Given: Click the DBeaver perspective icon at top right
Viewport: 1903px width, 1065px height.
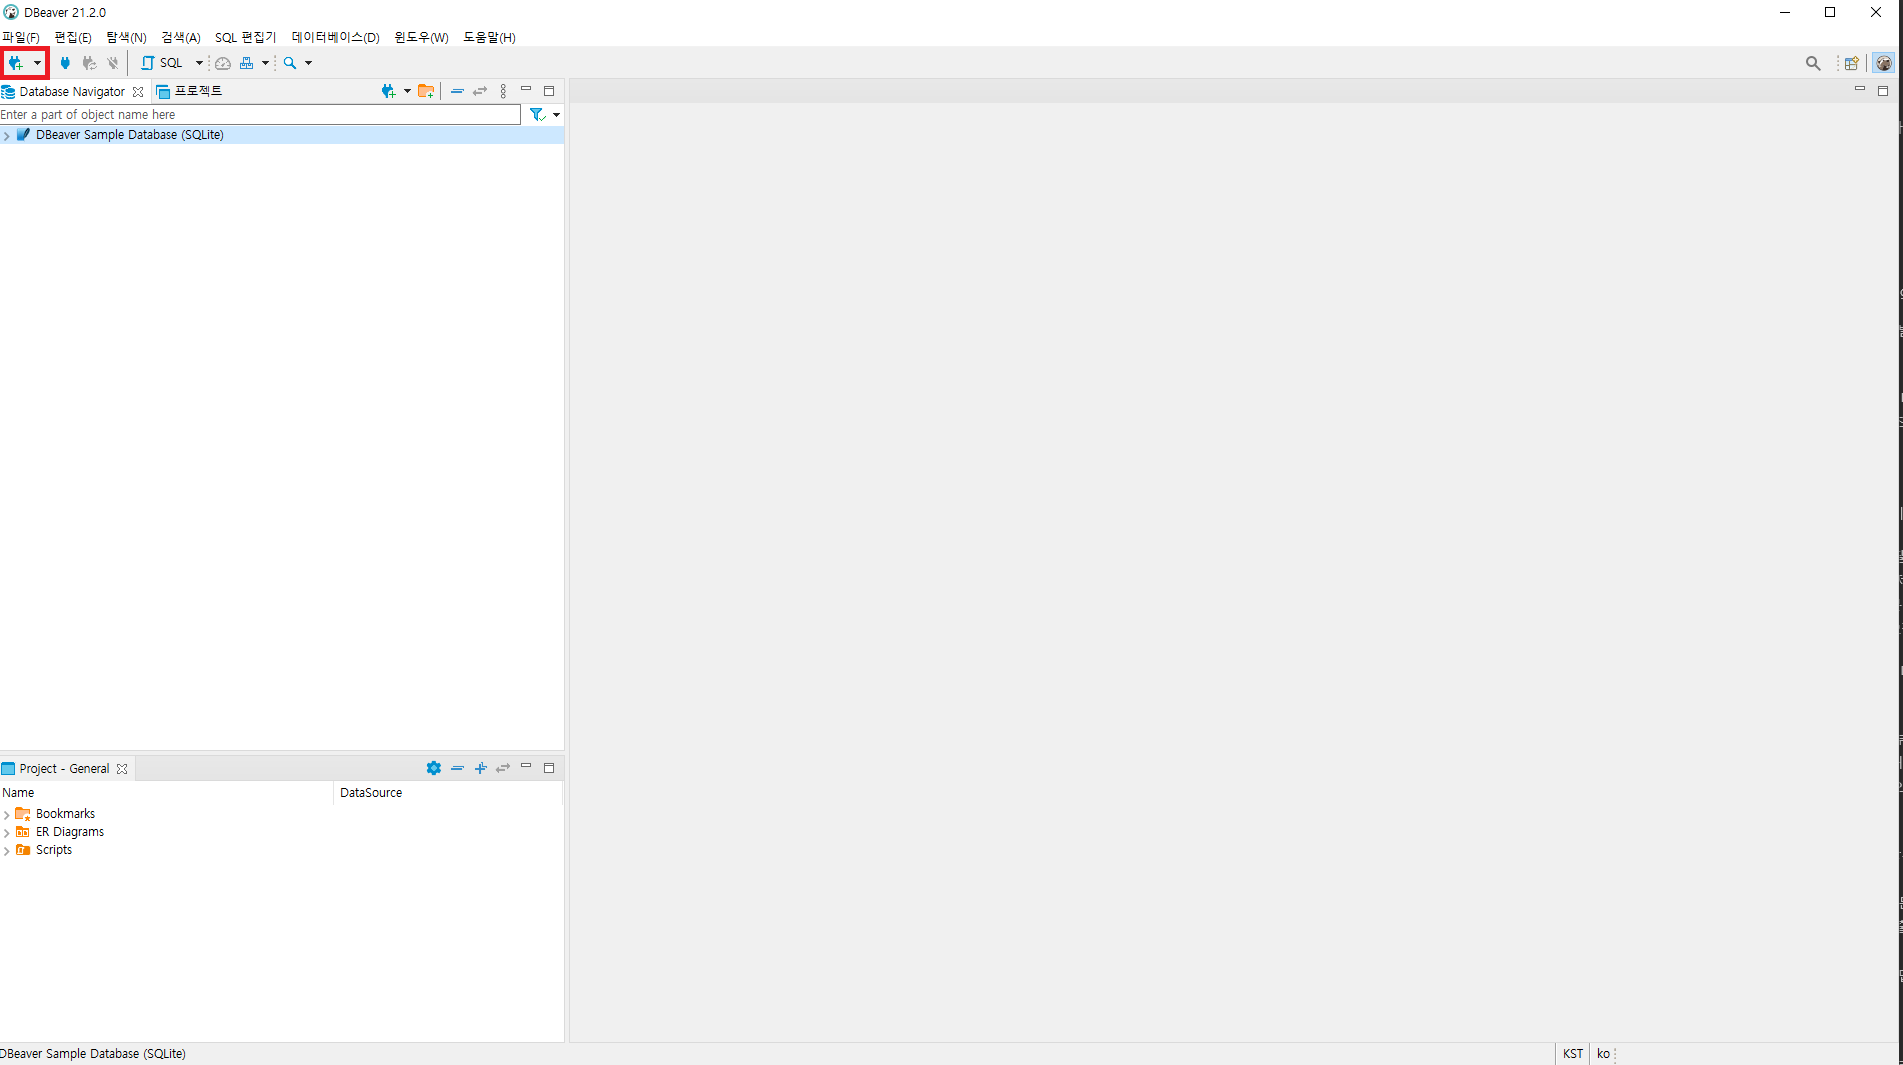Looking at the screenshot, I should coord(1884,63).
